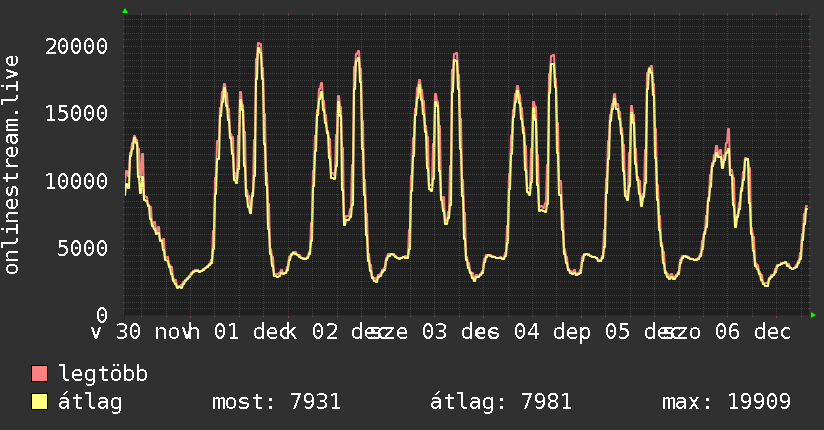The image size is (824, 430).
Task: Click the pink legtöbb legend swatch
Action: pos(39,373)
